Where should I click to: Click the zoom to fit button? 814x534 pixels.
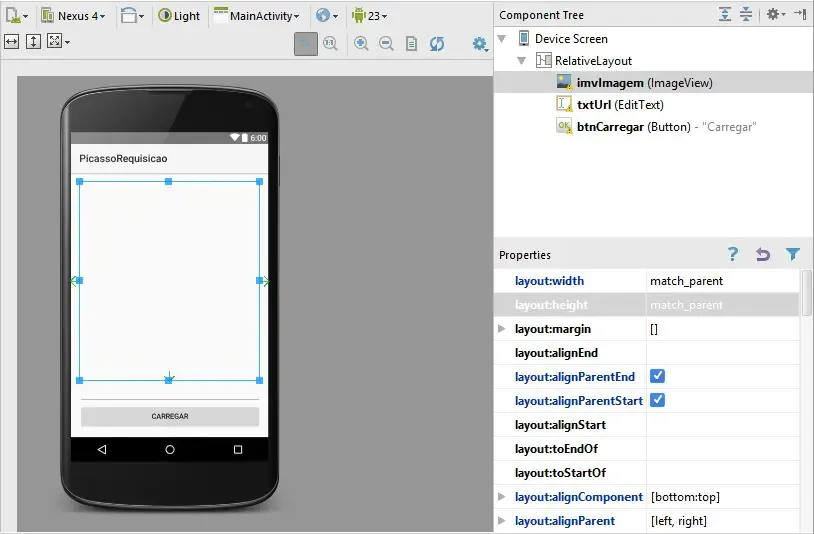point(306,44)
